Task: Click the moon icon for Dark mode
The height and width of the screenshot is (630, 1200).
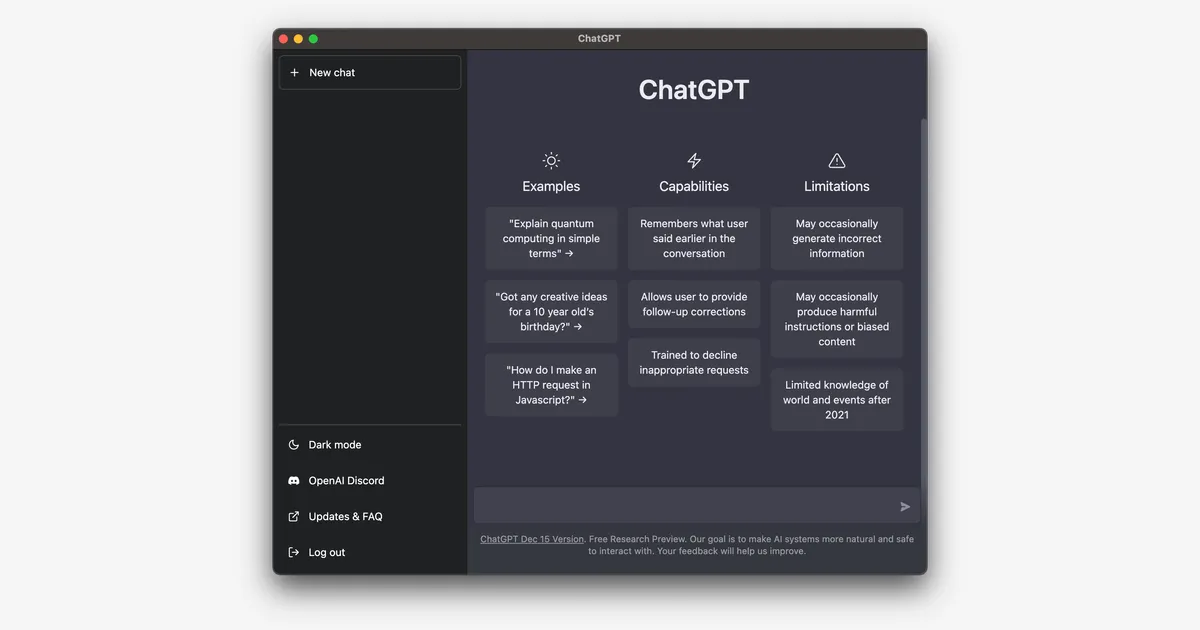Action: [x=294, y=445]
